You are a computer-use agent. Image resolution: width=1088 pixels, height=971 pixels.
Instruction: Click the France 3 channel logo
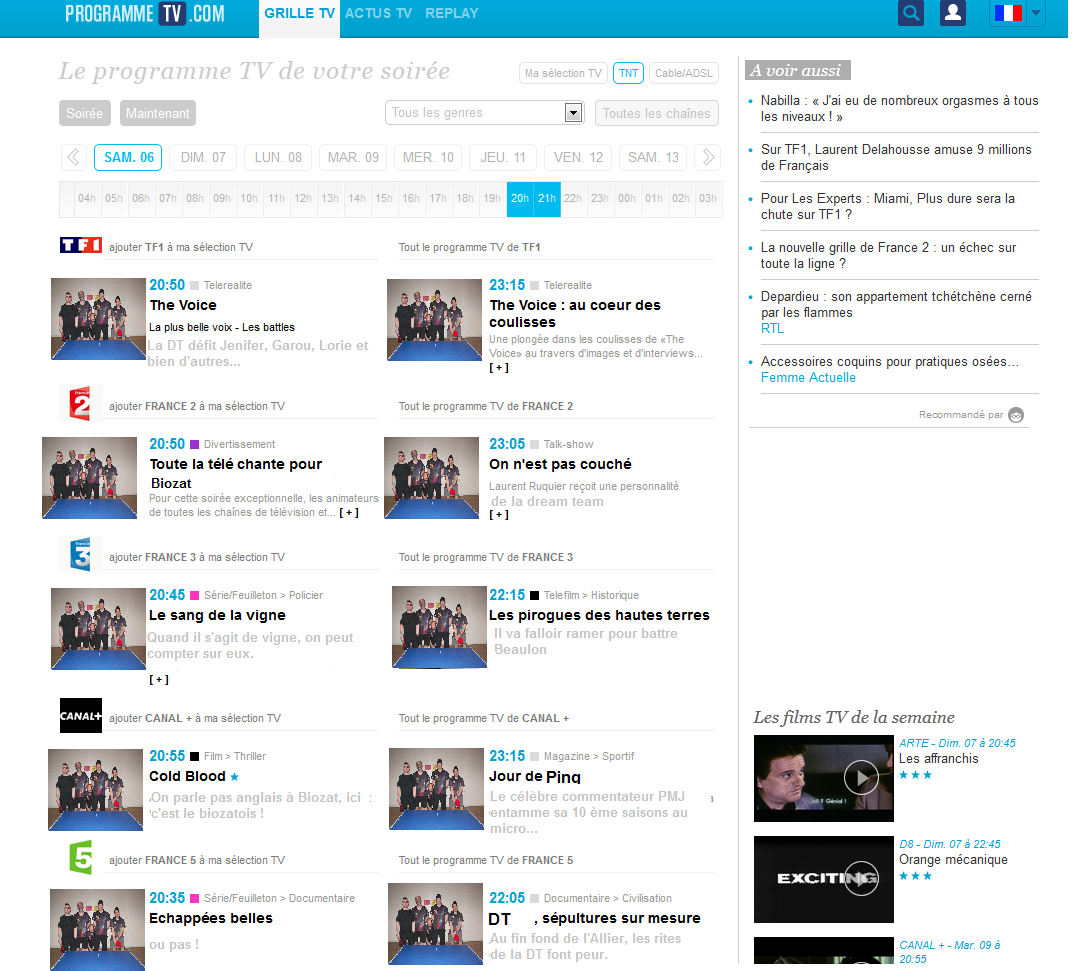pyautogui.click(x=80, y=555)
